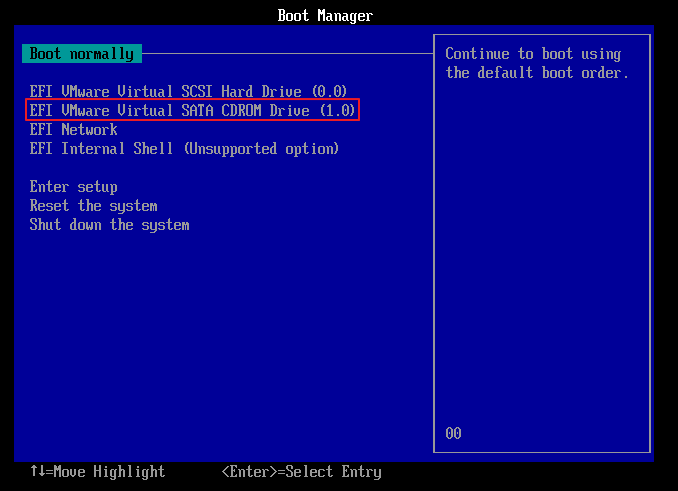Screen dimensions: 678x491
Task: Click the Boot Manager title text
Action: 325,16
